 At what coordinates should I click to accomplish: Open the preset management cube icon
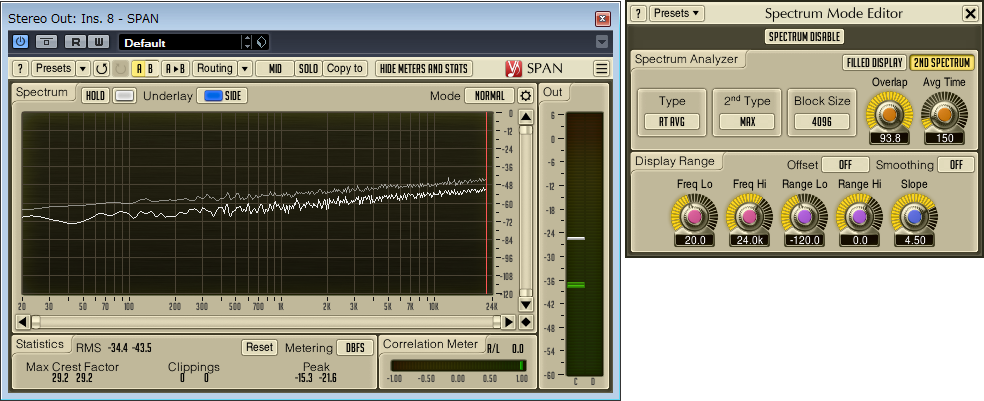coord(262,43)
